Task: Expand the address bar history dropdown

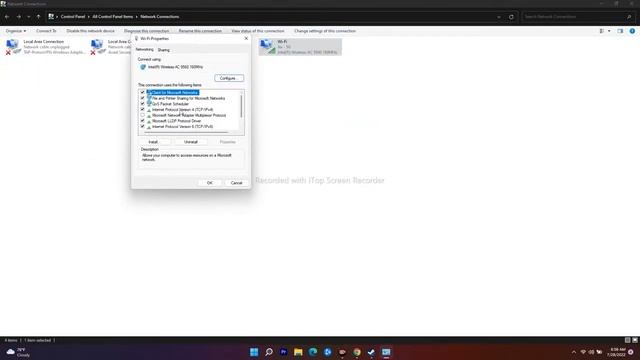Action: [x=499, y=17]
